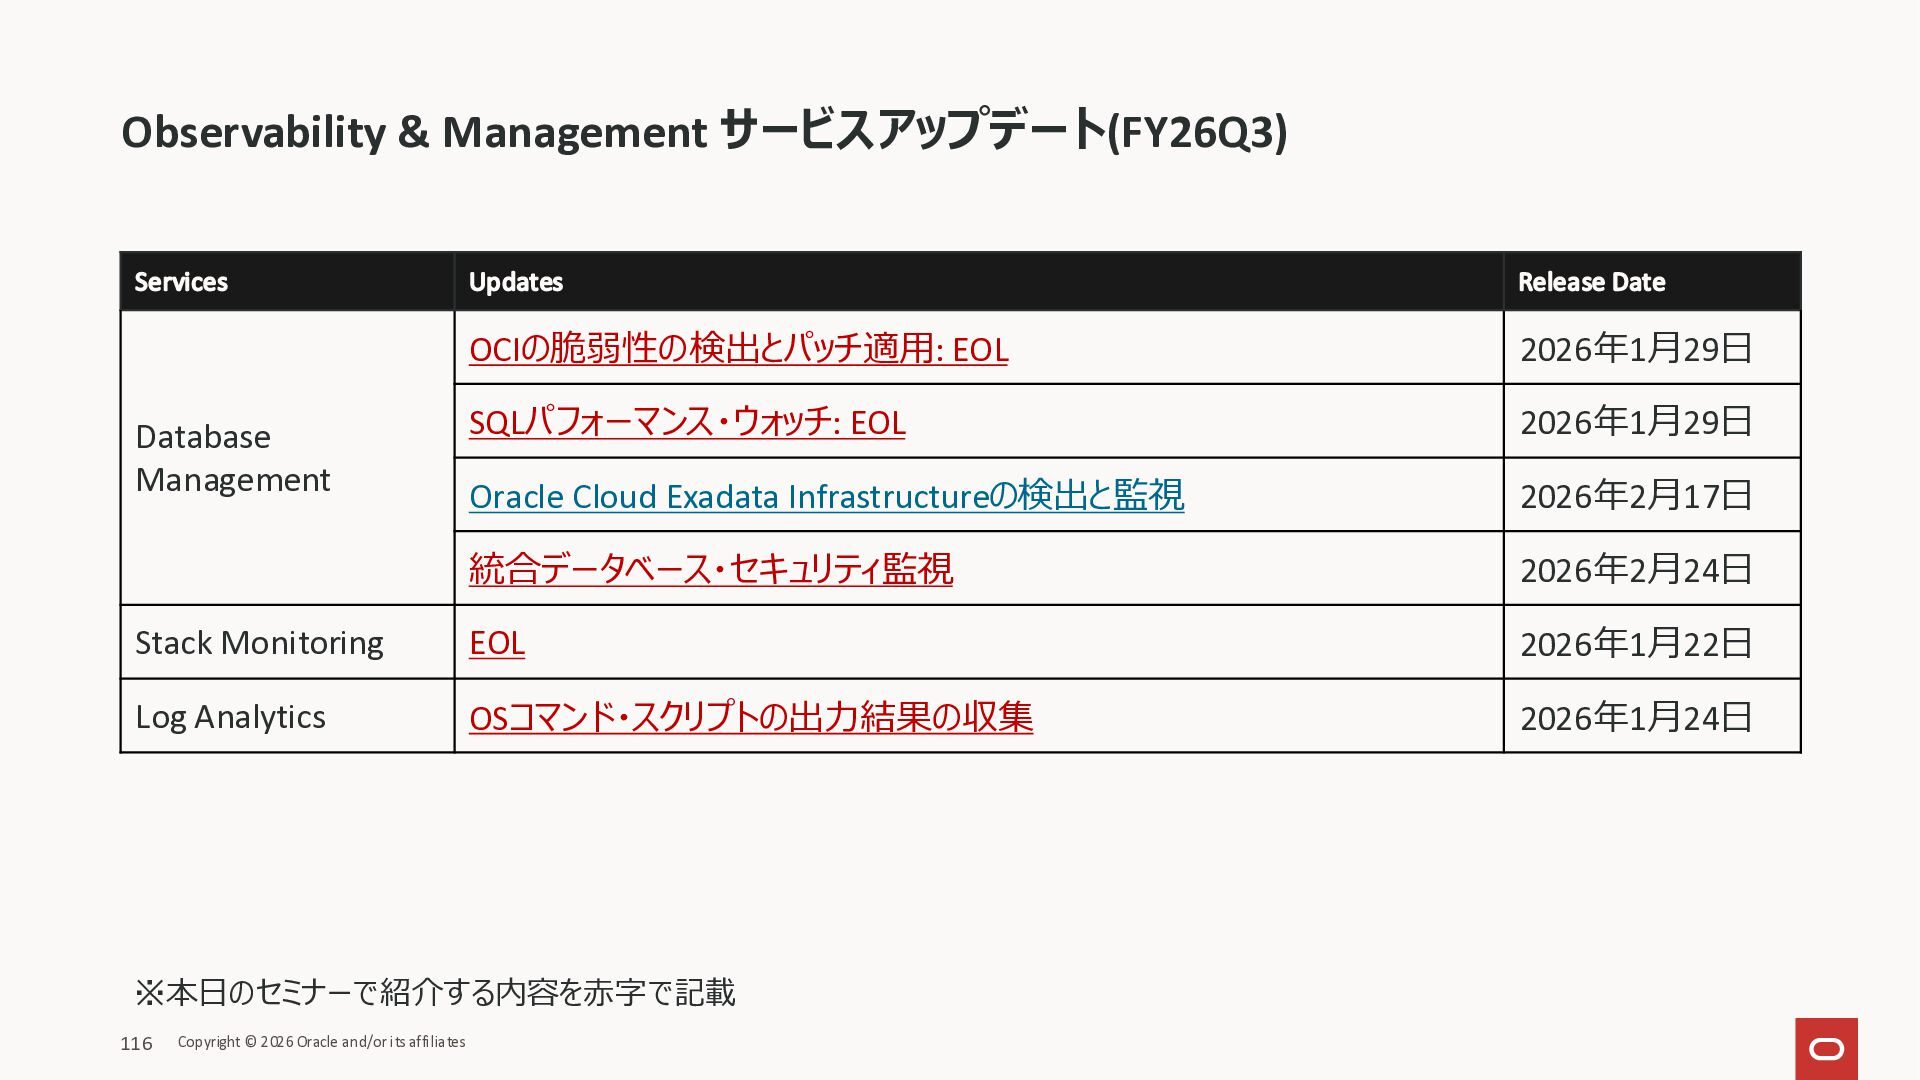Click the Updates column header
Screen dimensions: 1920x1080
point(515,282)
